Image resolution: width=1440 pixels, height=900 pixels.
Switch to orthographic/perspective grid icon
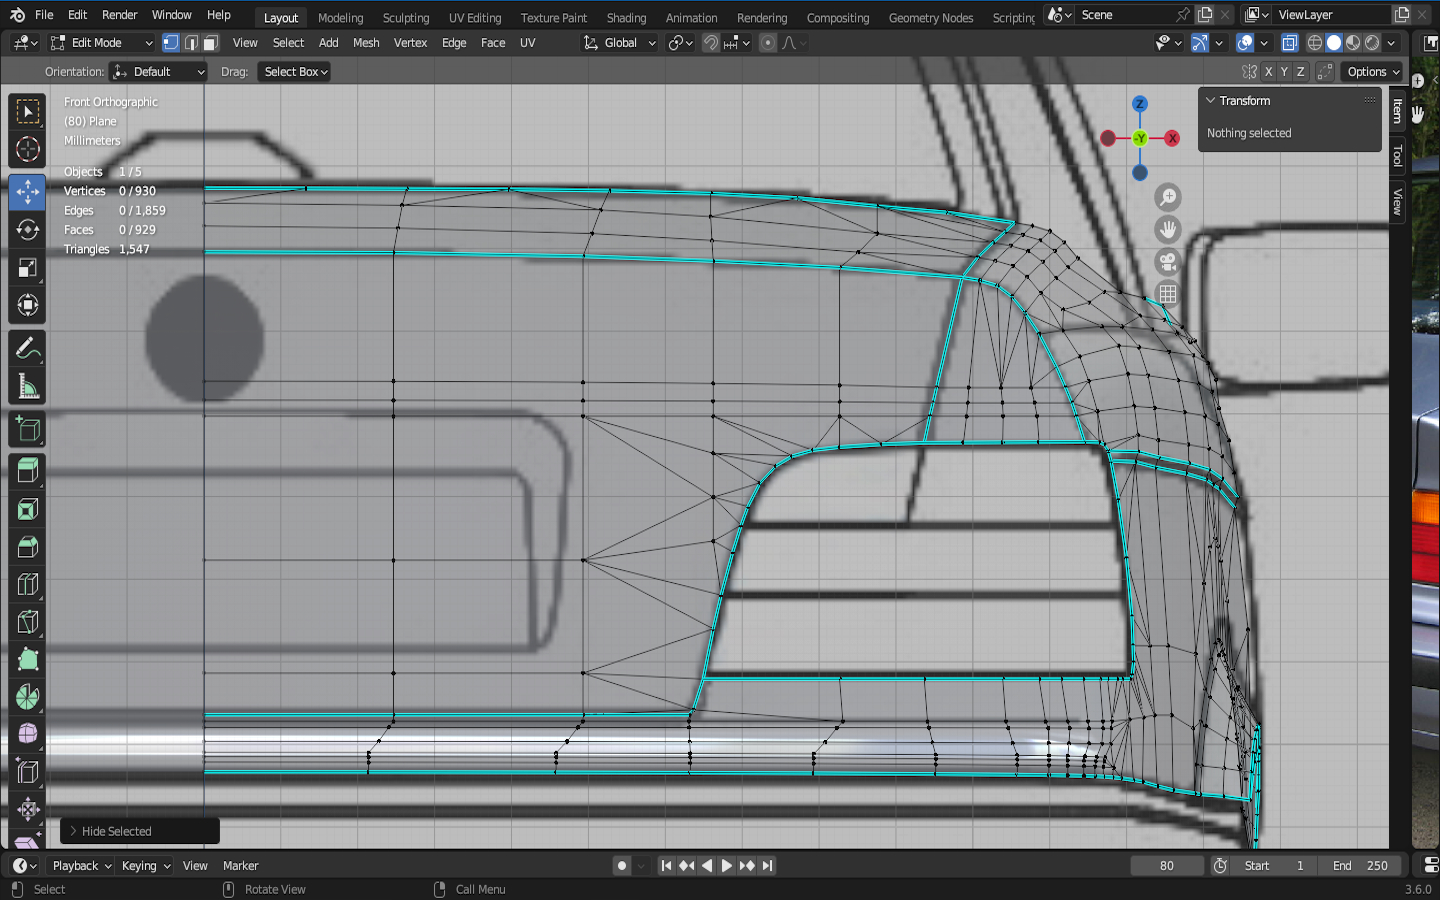(x=1167, y=294)
